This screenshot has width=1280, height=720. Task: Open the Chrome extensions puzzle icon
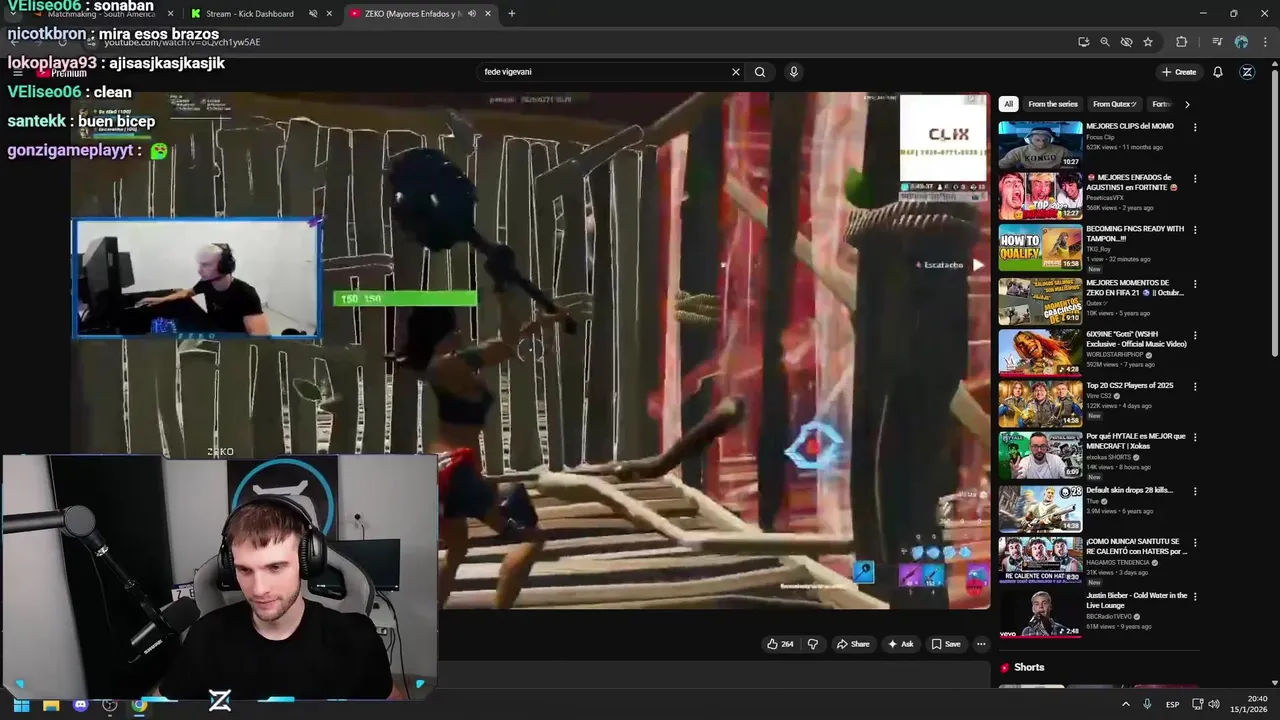point(1182,42)
